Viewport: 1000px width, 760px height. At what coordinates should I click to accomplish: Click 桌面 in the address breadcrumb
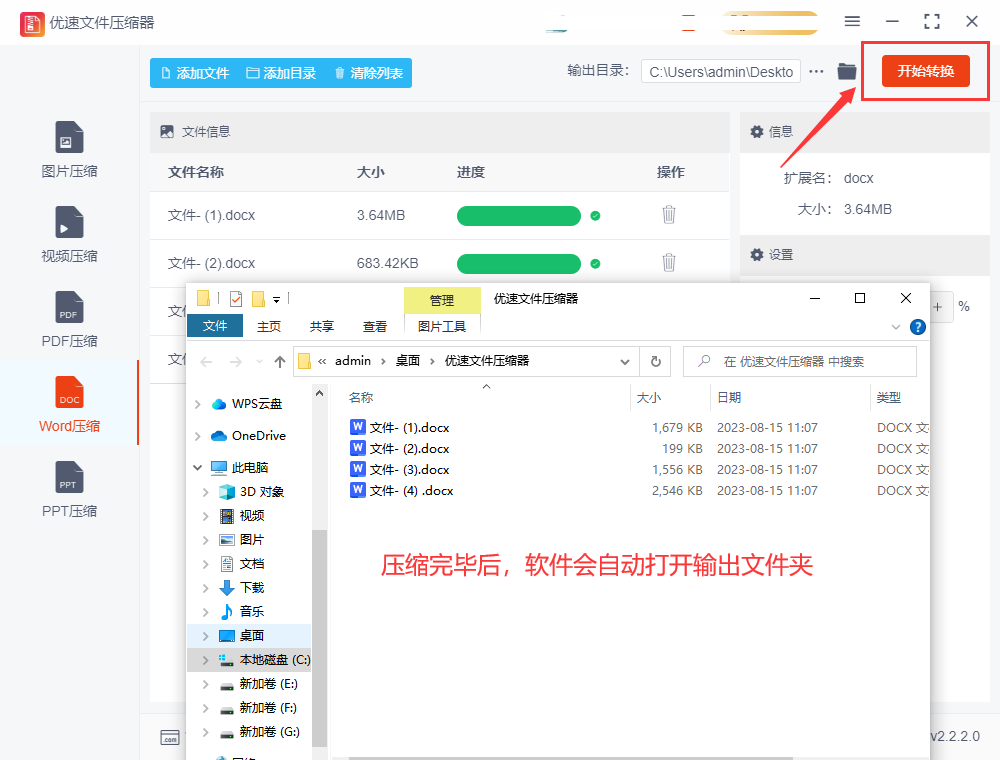(408, 361)
